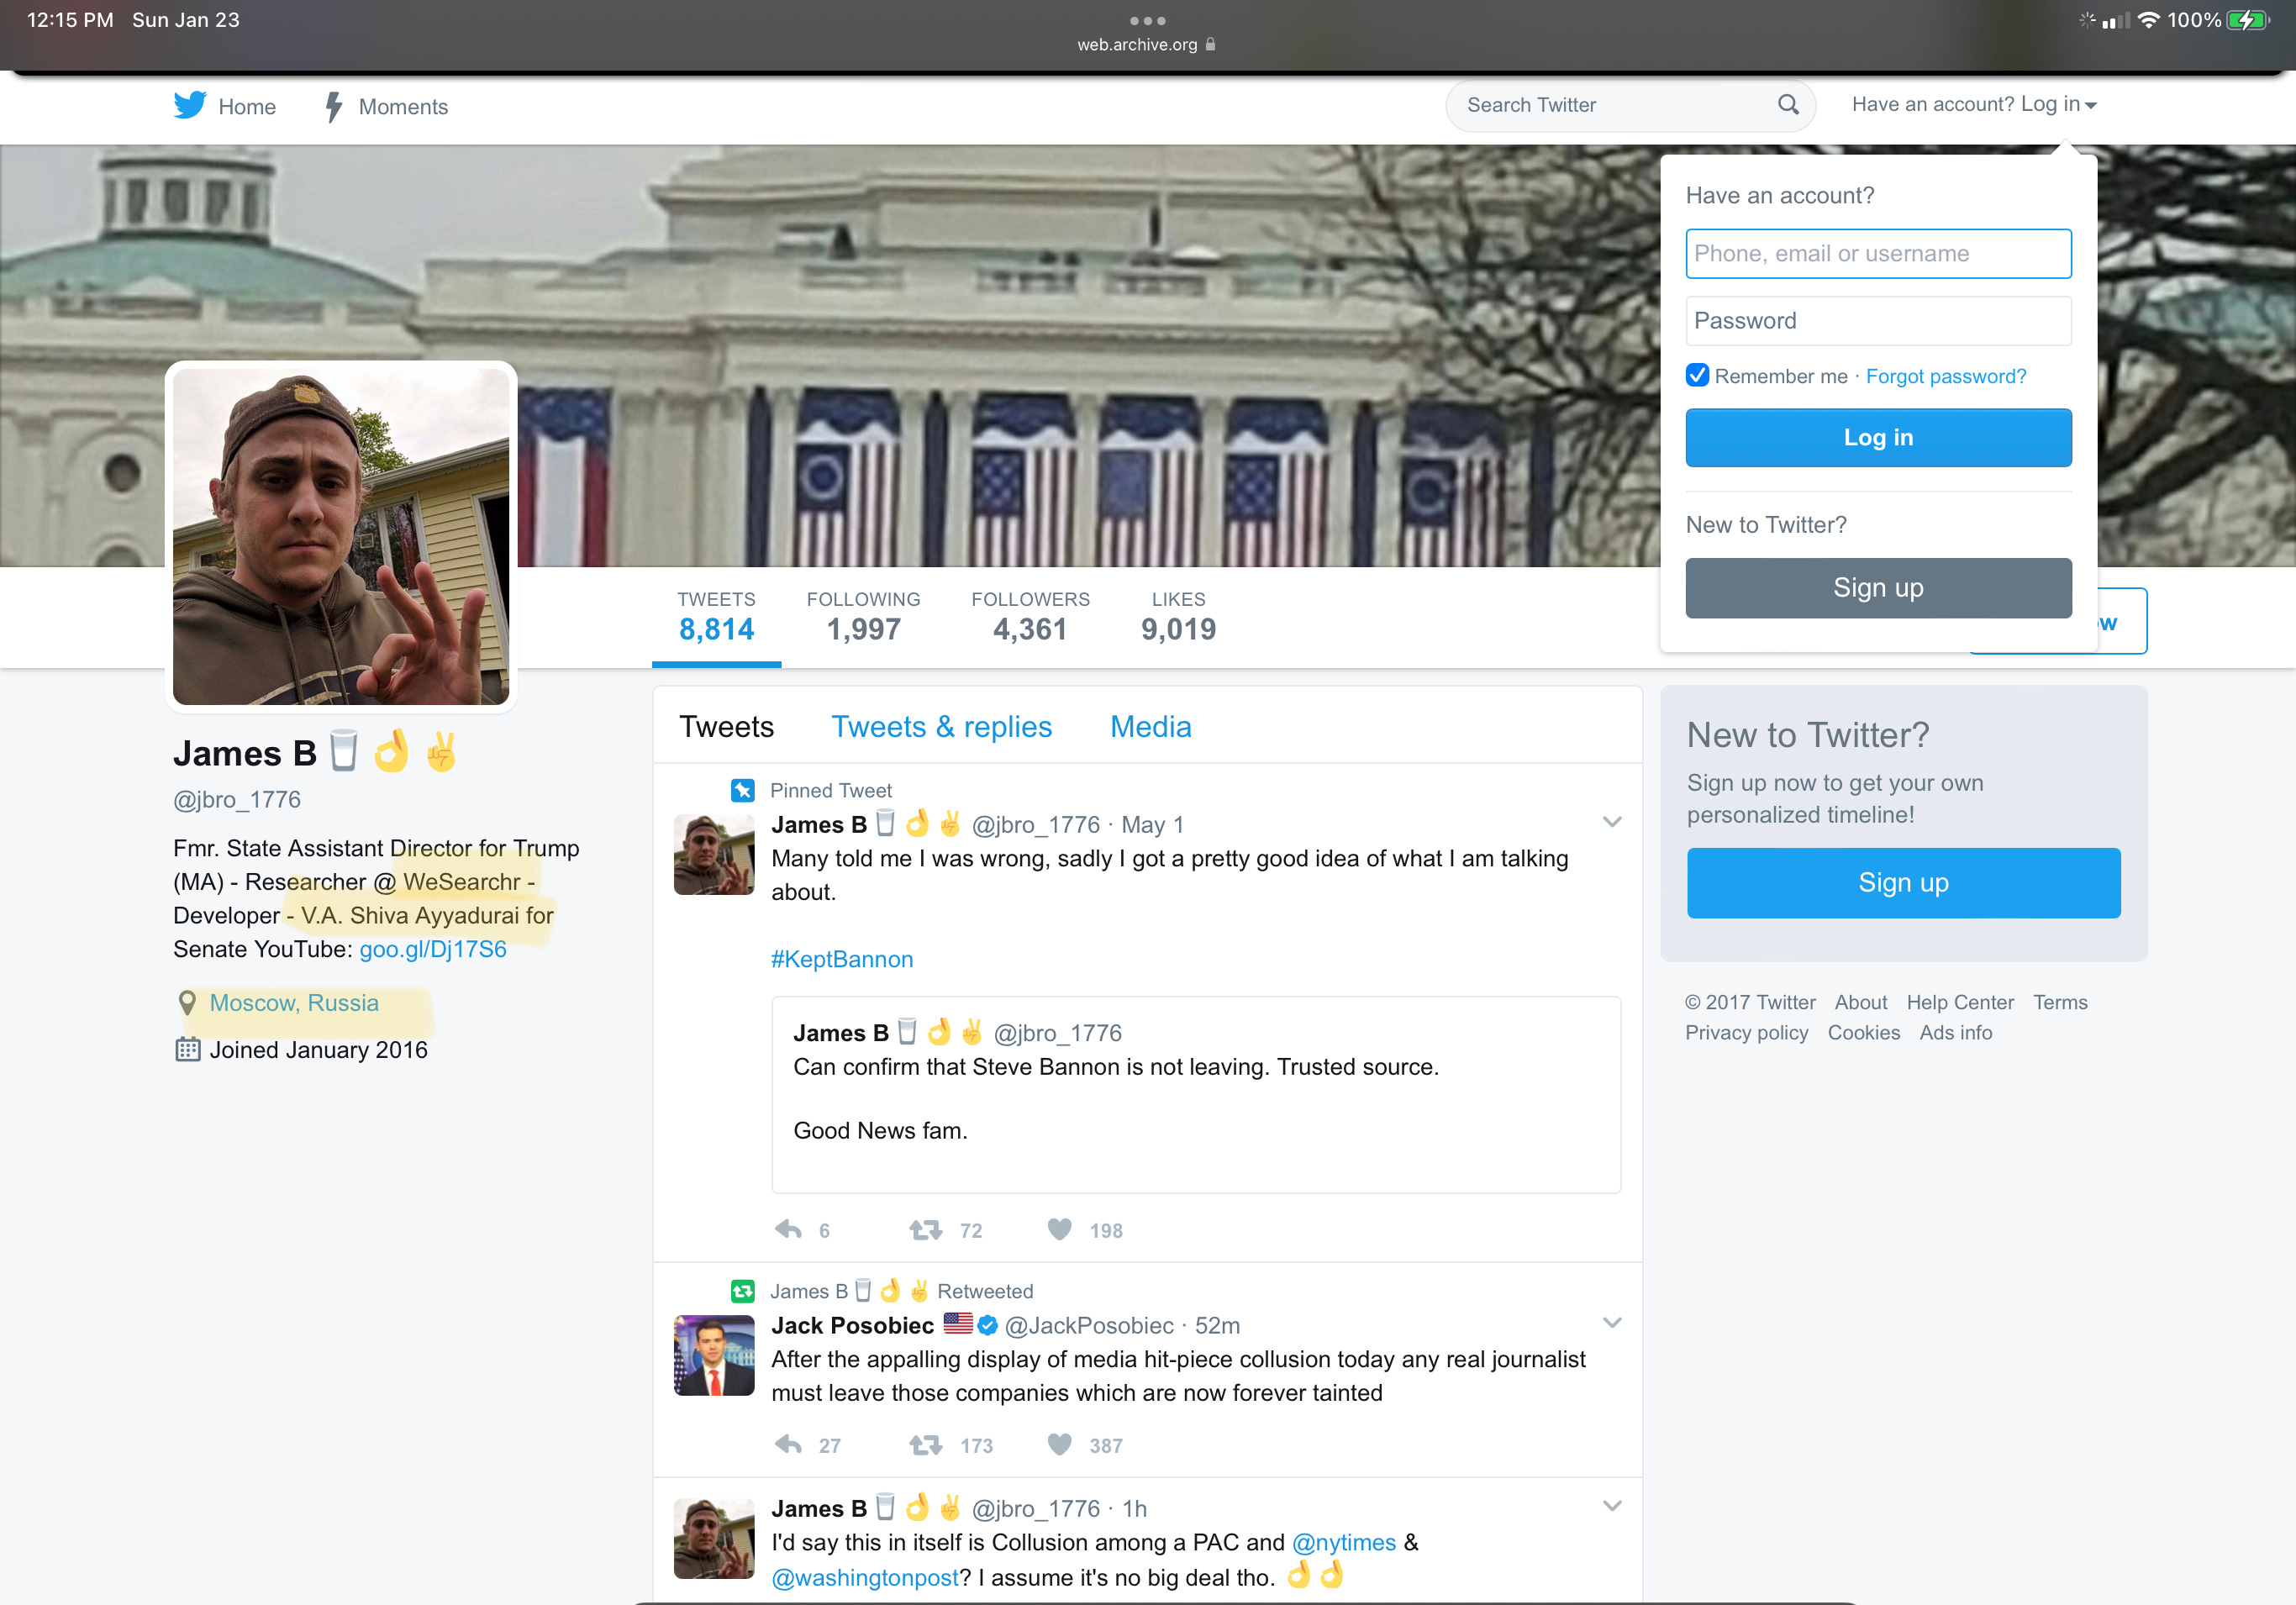Expand Jack Posobiec tweet options chevron
Screen dimensions: 2296x1605
[x=1612, y=1322]
